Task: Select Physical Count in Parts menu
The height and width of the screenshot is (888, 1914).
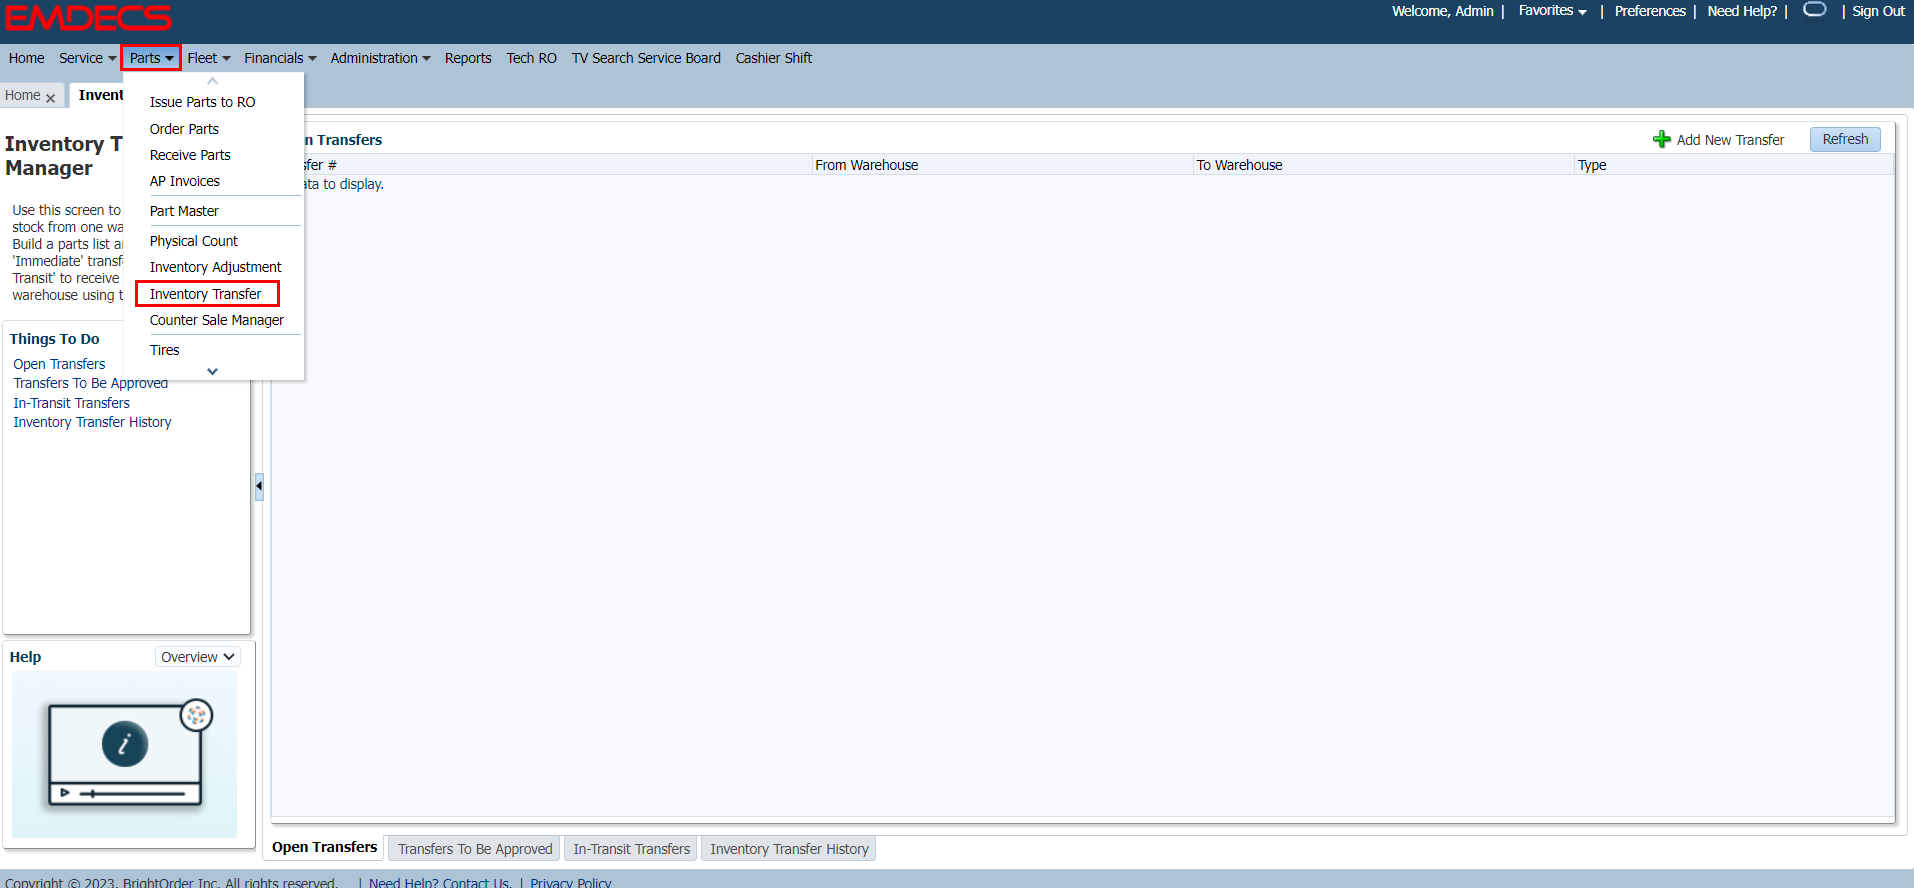Action: tap(194, 241)
